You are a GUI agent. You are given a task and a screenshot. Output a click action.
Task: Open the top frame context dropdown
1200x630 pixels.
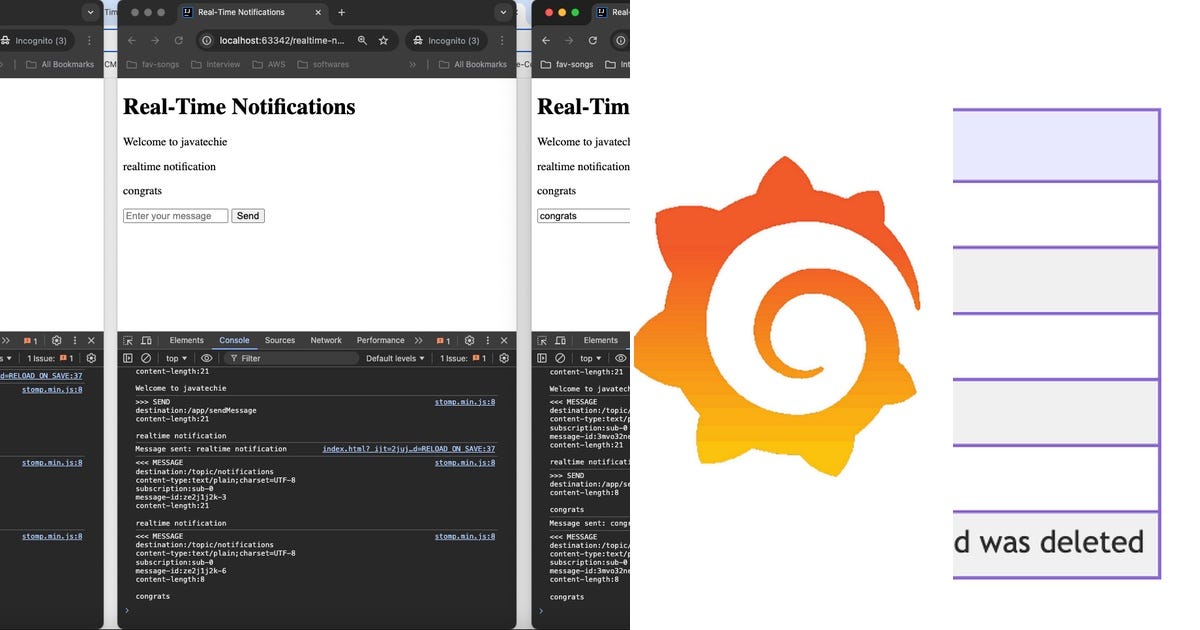[x=176, y=357]
